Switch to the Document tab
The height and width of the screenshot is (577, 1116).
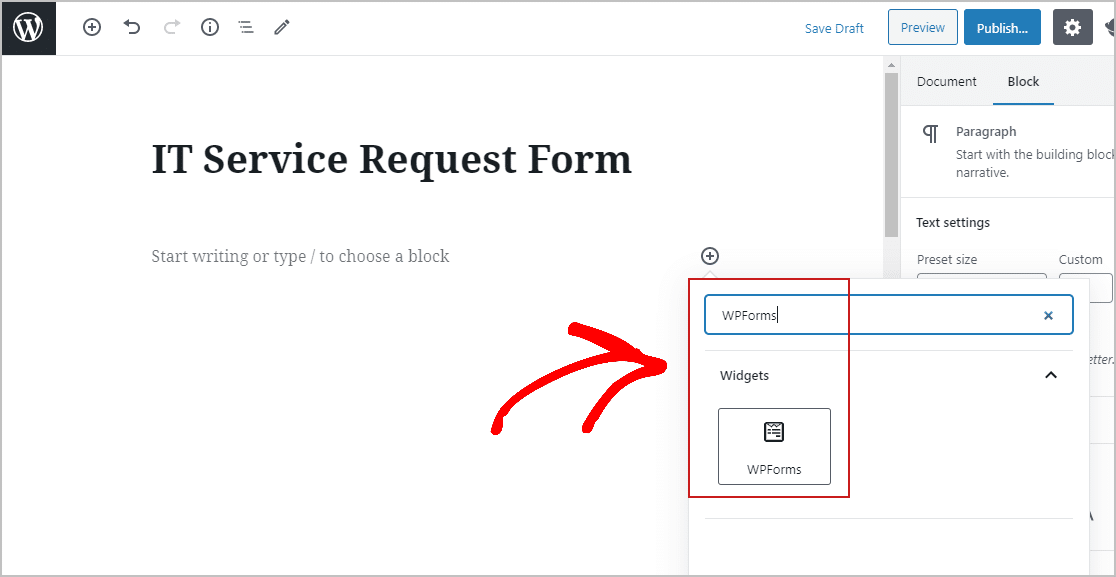click(x=946, y=81)
